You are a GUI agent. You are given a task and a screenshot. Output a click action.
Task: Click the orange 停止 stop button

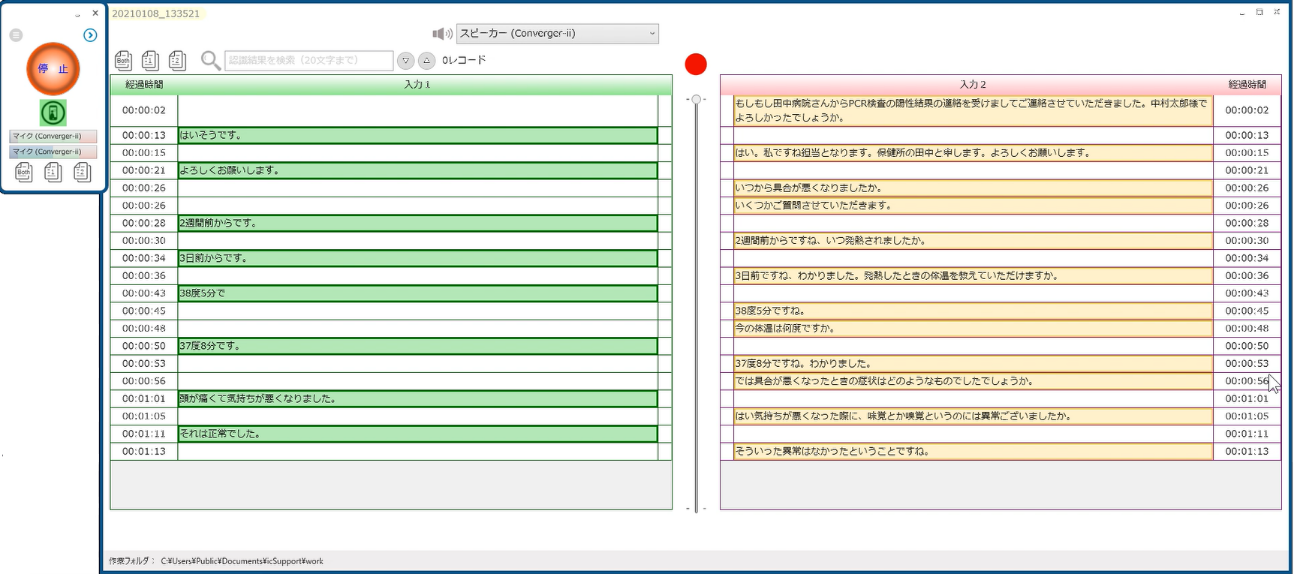click(x=53, y=69)
